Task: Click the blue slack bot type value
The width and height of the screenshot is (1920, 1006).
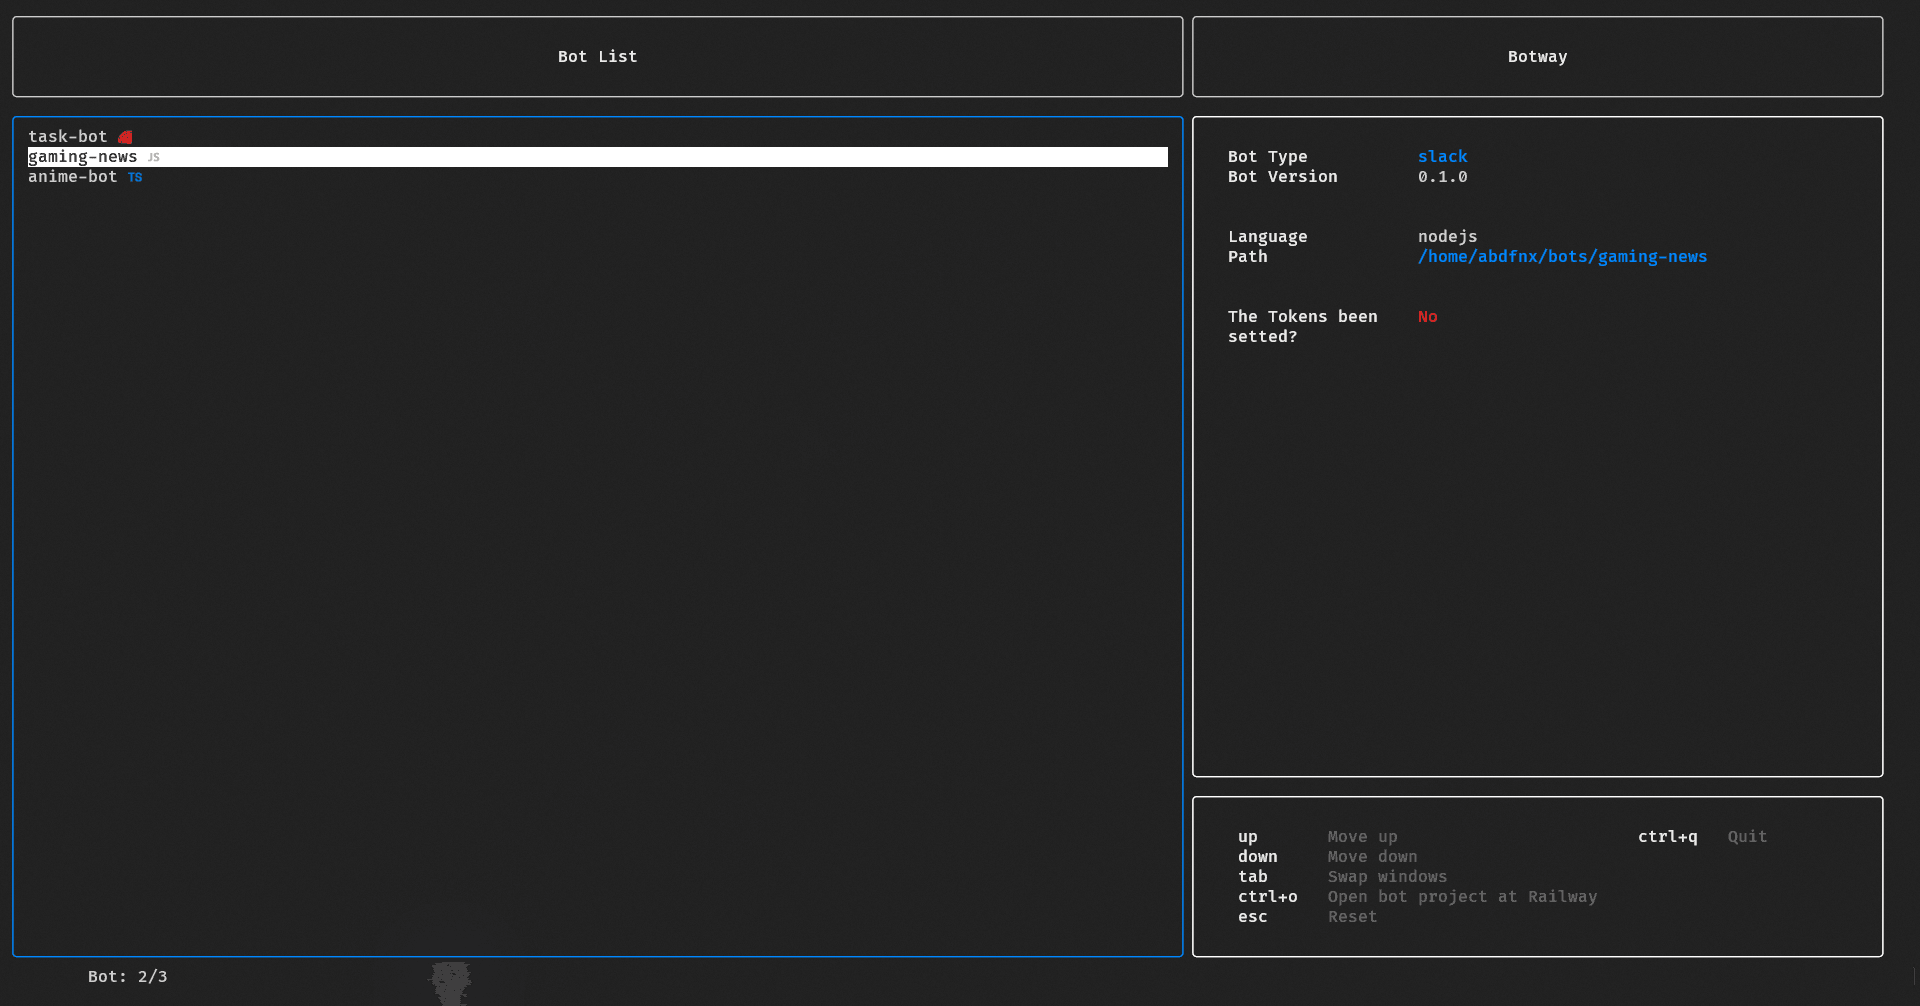Action: click(x=1442, y=157)
